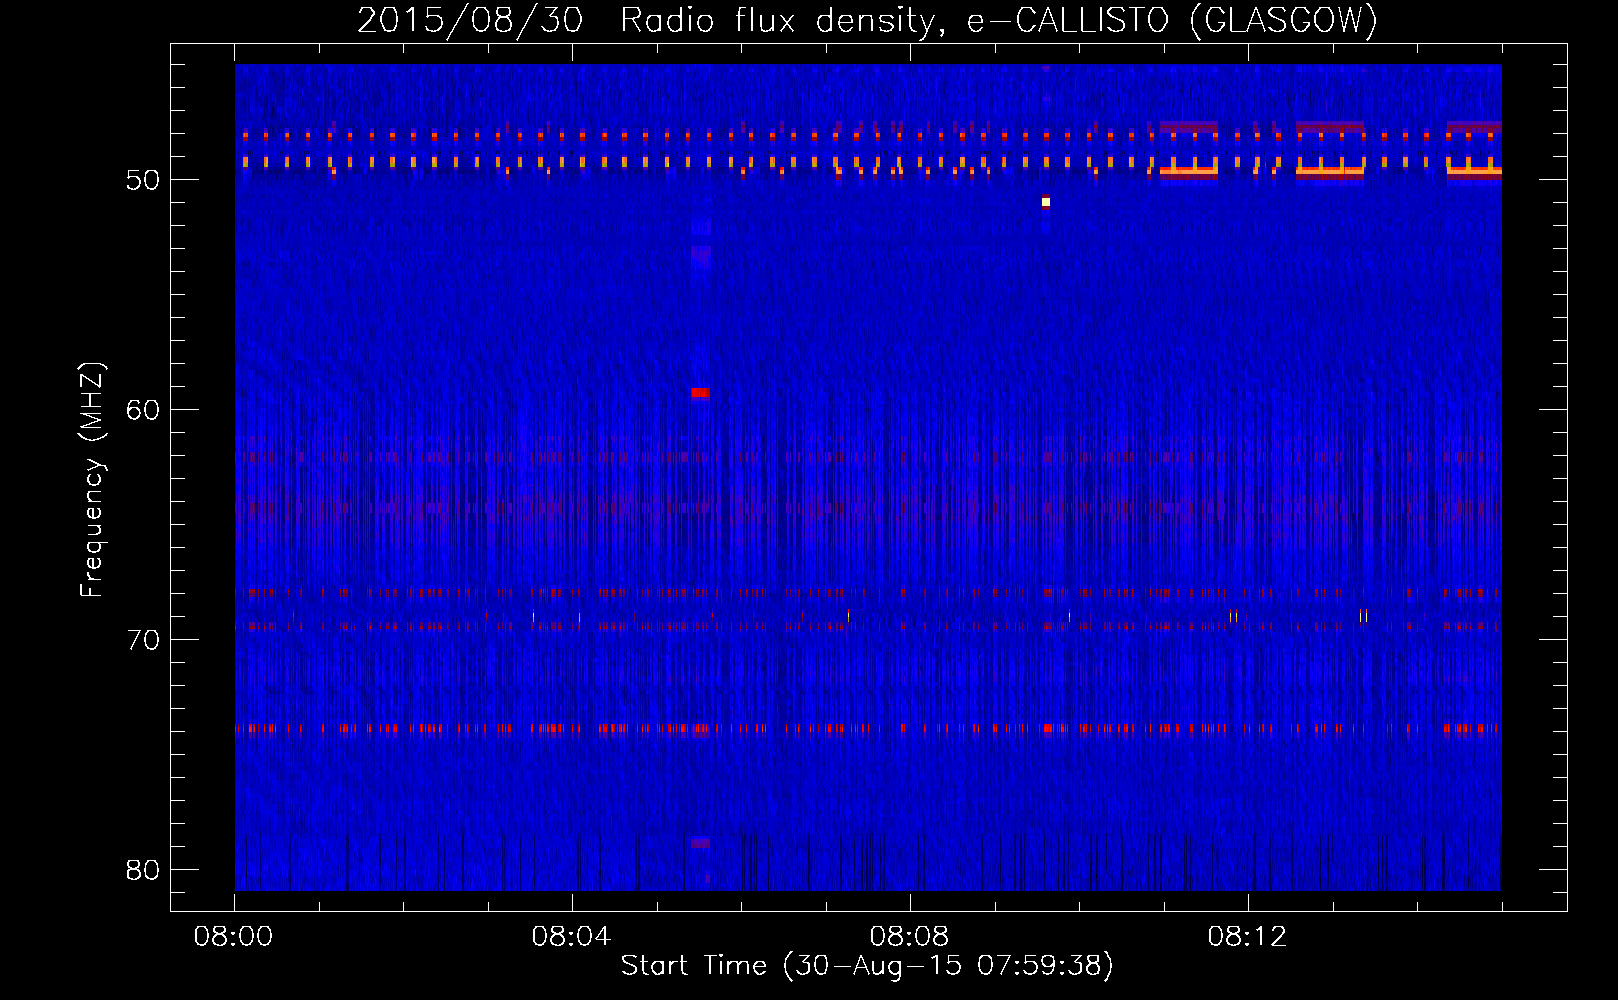Screen dimensions: 1618x1000
Task: Click the 60 frequency tick label
Action: [x=143, y=410]
